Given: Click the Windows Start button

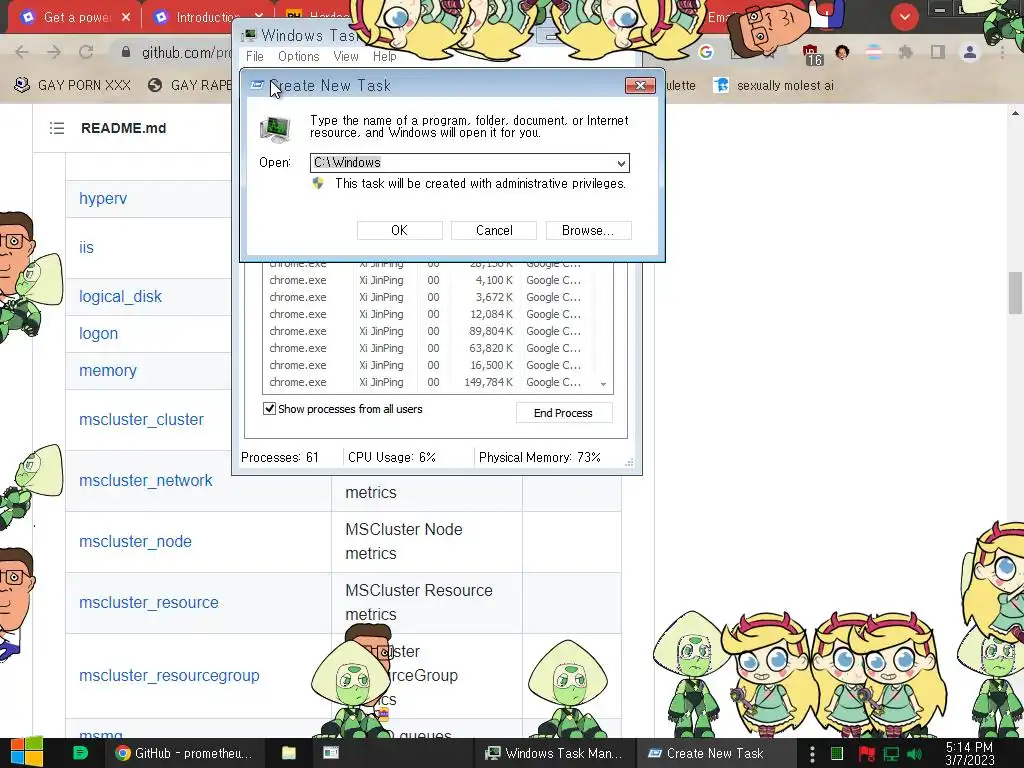Looking at the screenshot, I should pyautogui.click(x=26, y=753).
